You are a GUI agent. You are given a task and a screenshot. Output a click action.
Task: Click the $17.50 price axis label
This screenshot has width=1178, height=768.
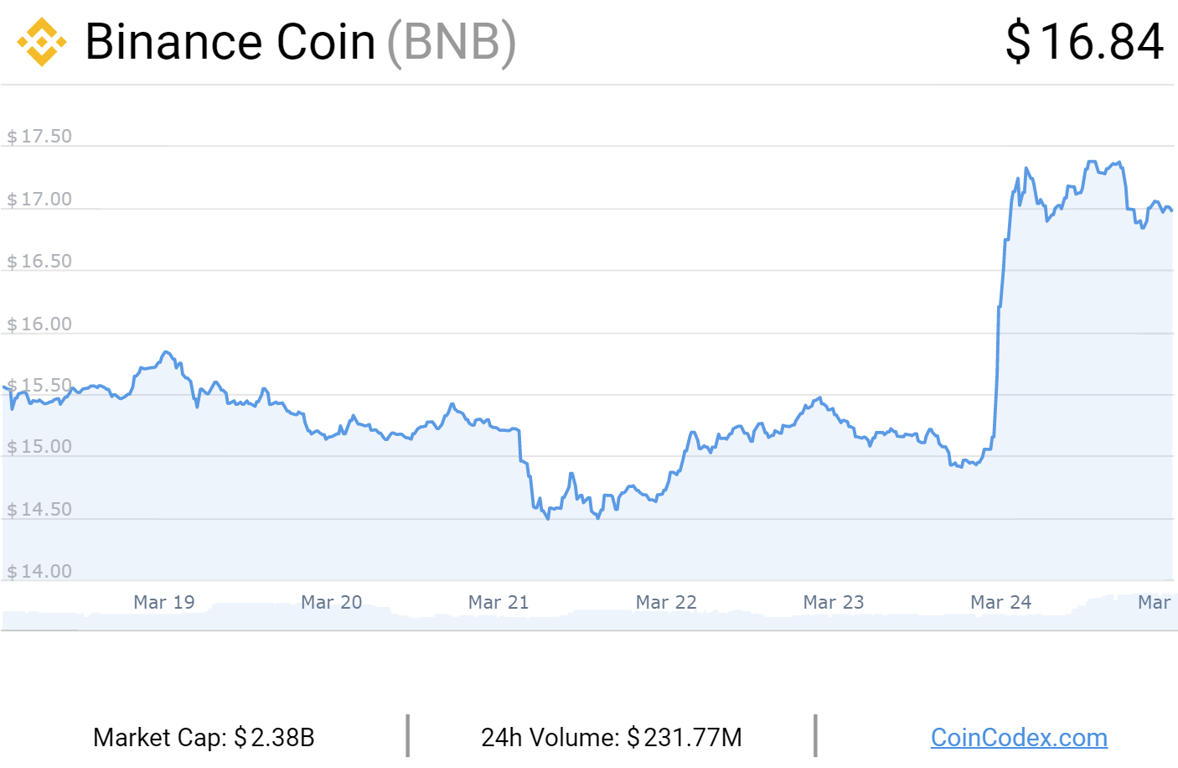(x=40, y=137)
